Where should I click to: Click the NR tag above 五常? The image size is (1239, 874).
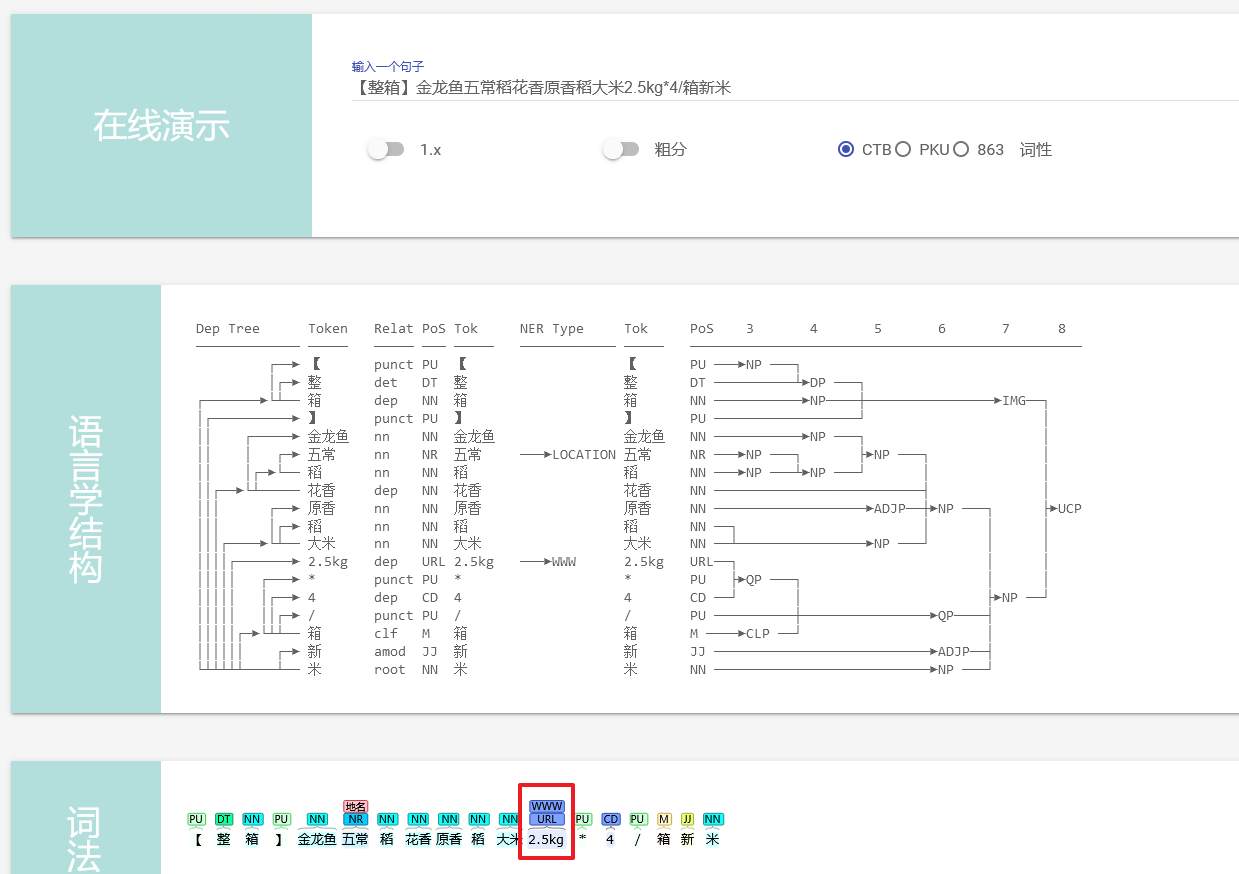[356, 820]
